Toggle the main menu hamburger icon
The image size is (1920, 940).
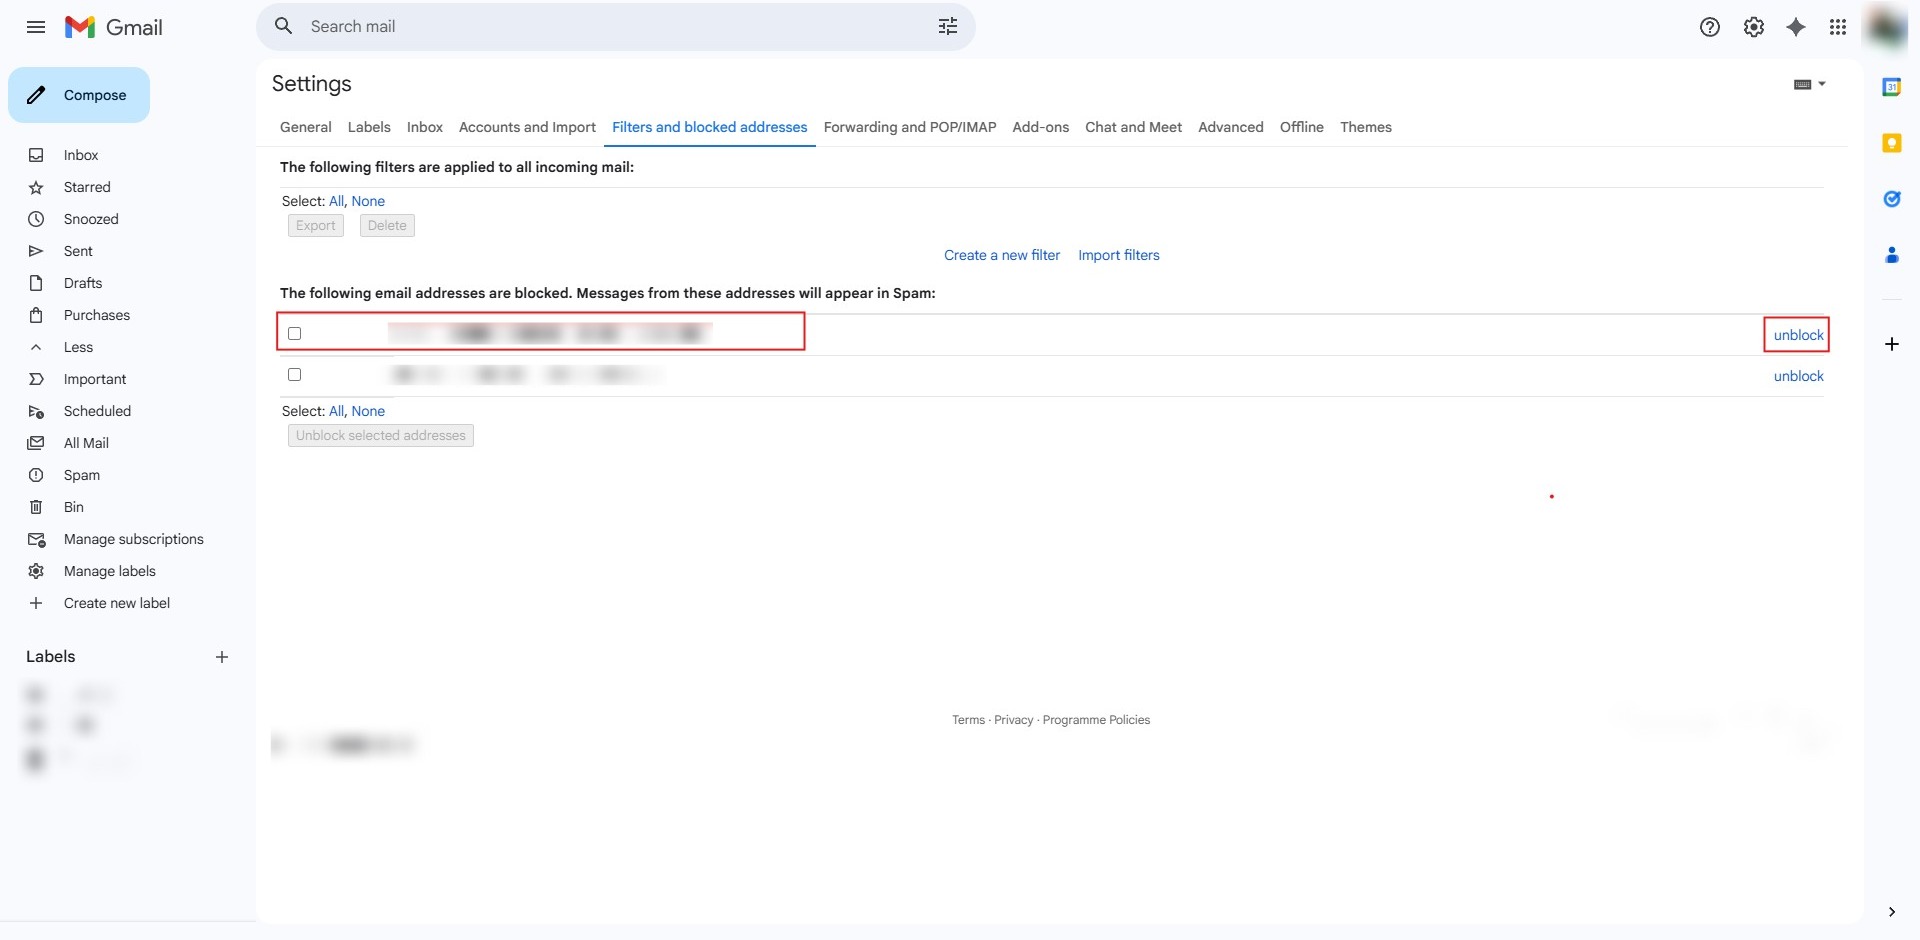[36, 27]
